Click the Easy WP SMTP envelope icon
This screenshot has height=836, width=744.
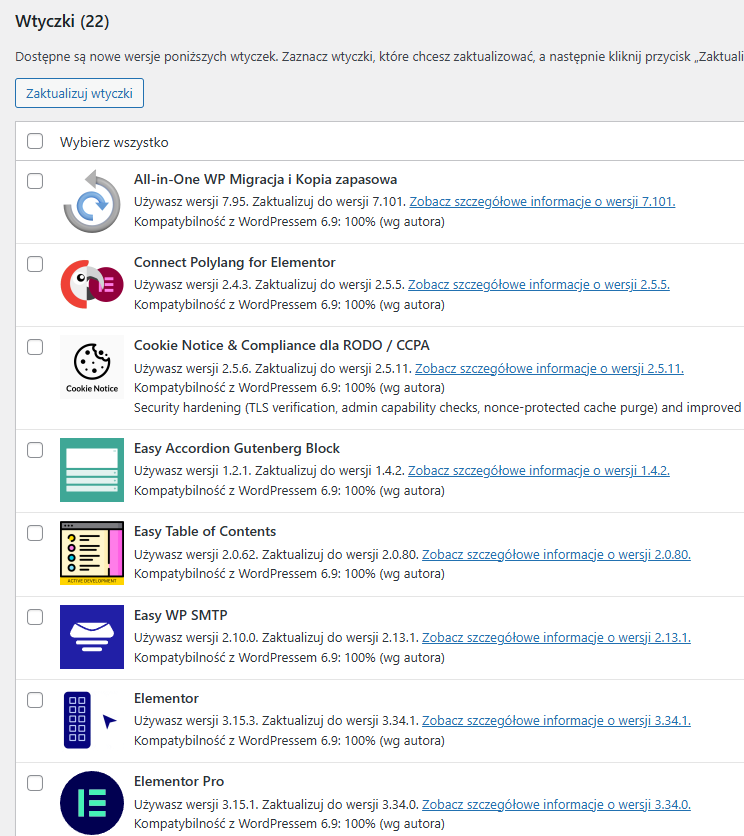(92, 637)
